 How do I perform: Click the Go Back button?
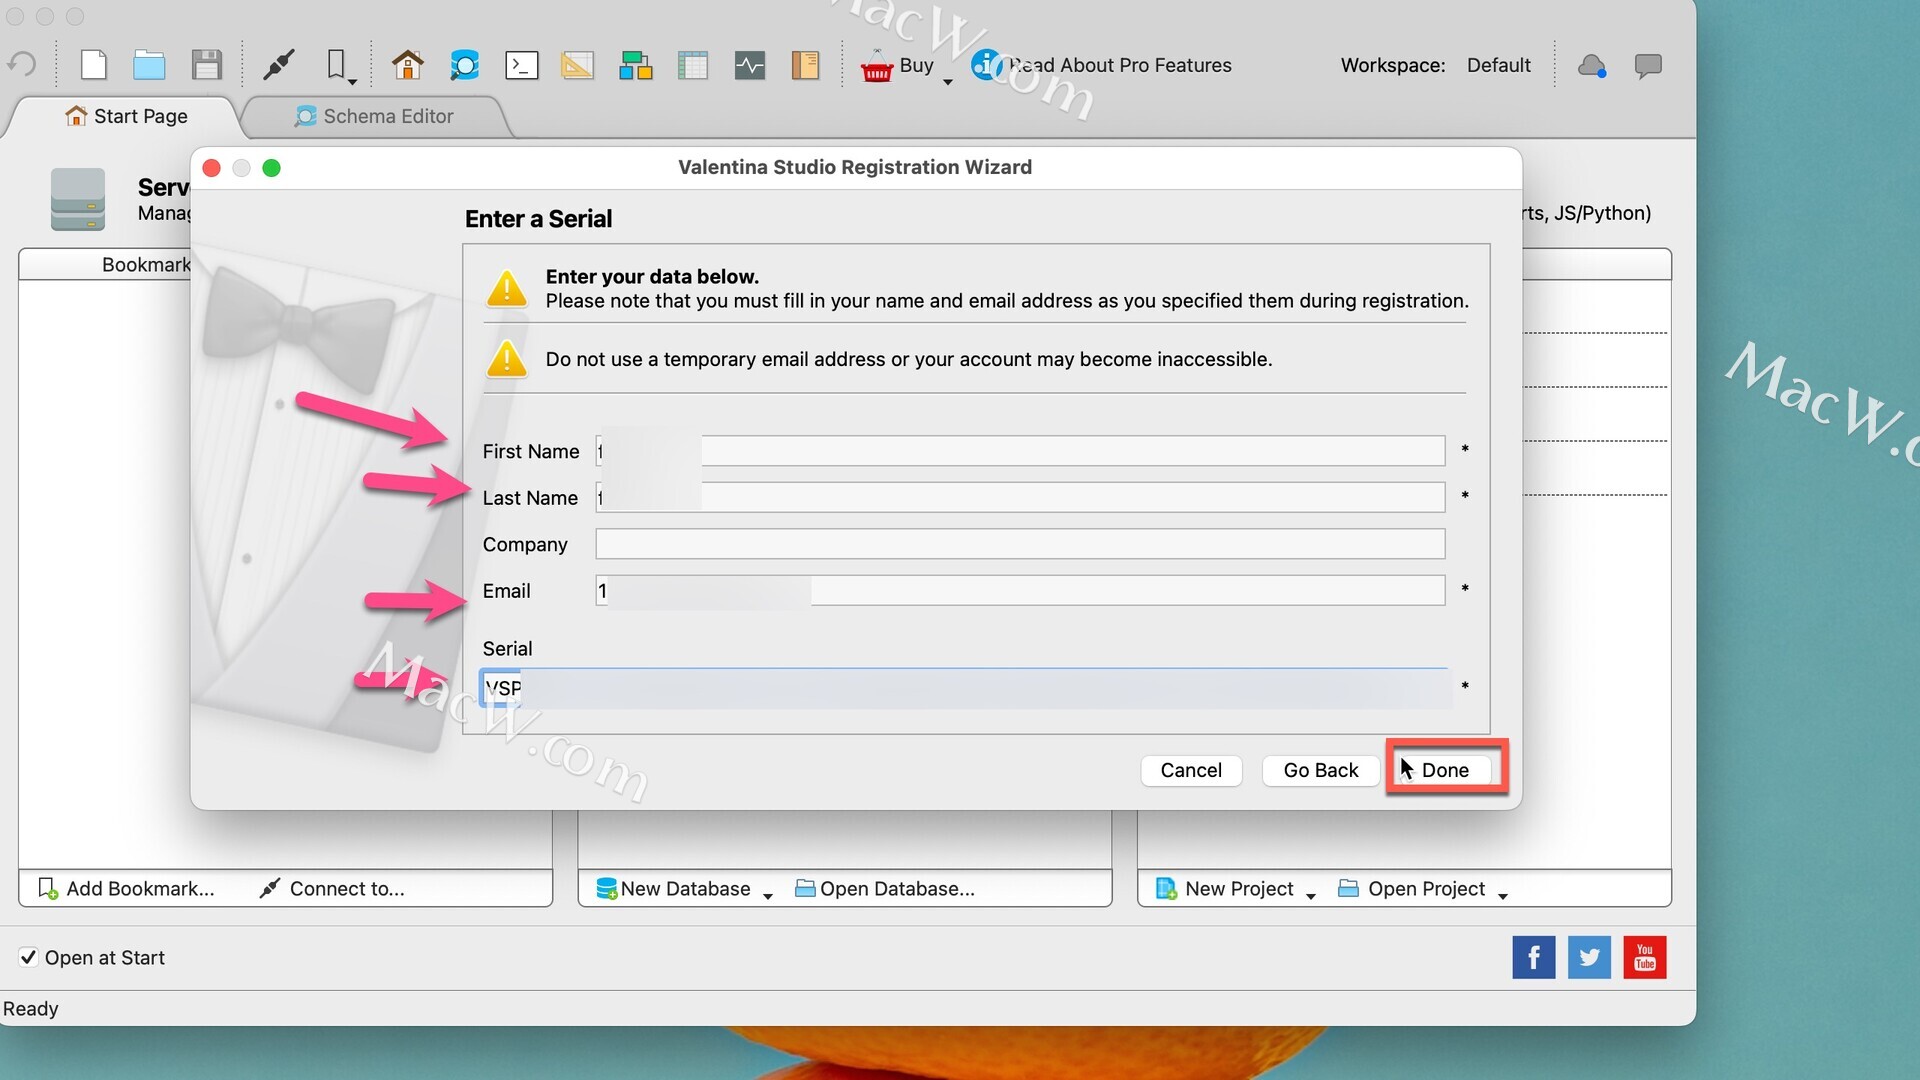point(1320,770)
